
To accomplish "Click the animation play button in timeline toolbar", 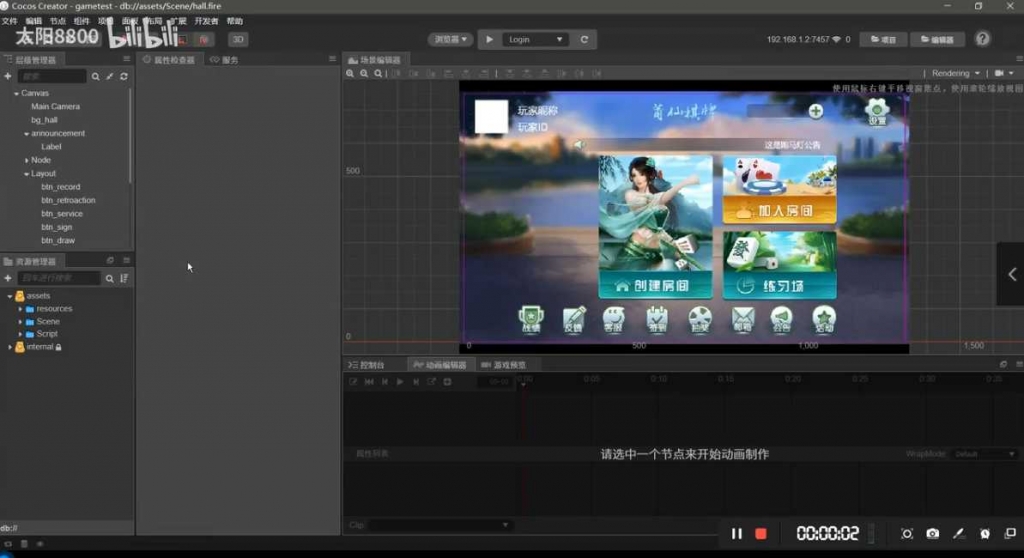I will pyautogui.click(x=400, y=382).
